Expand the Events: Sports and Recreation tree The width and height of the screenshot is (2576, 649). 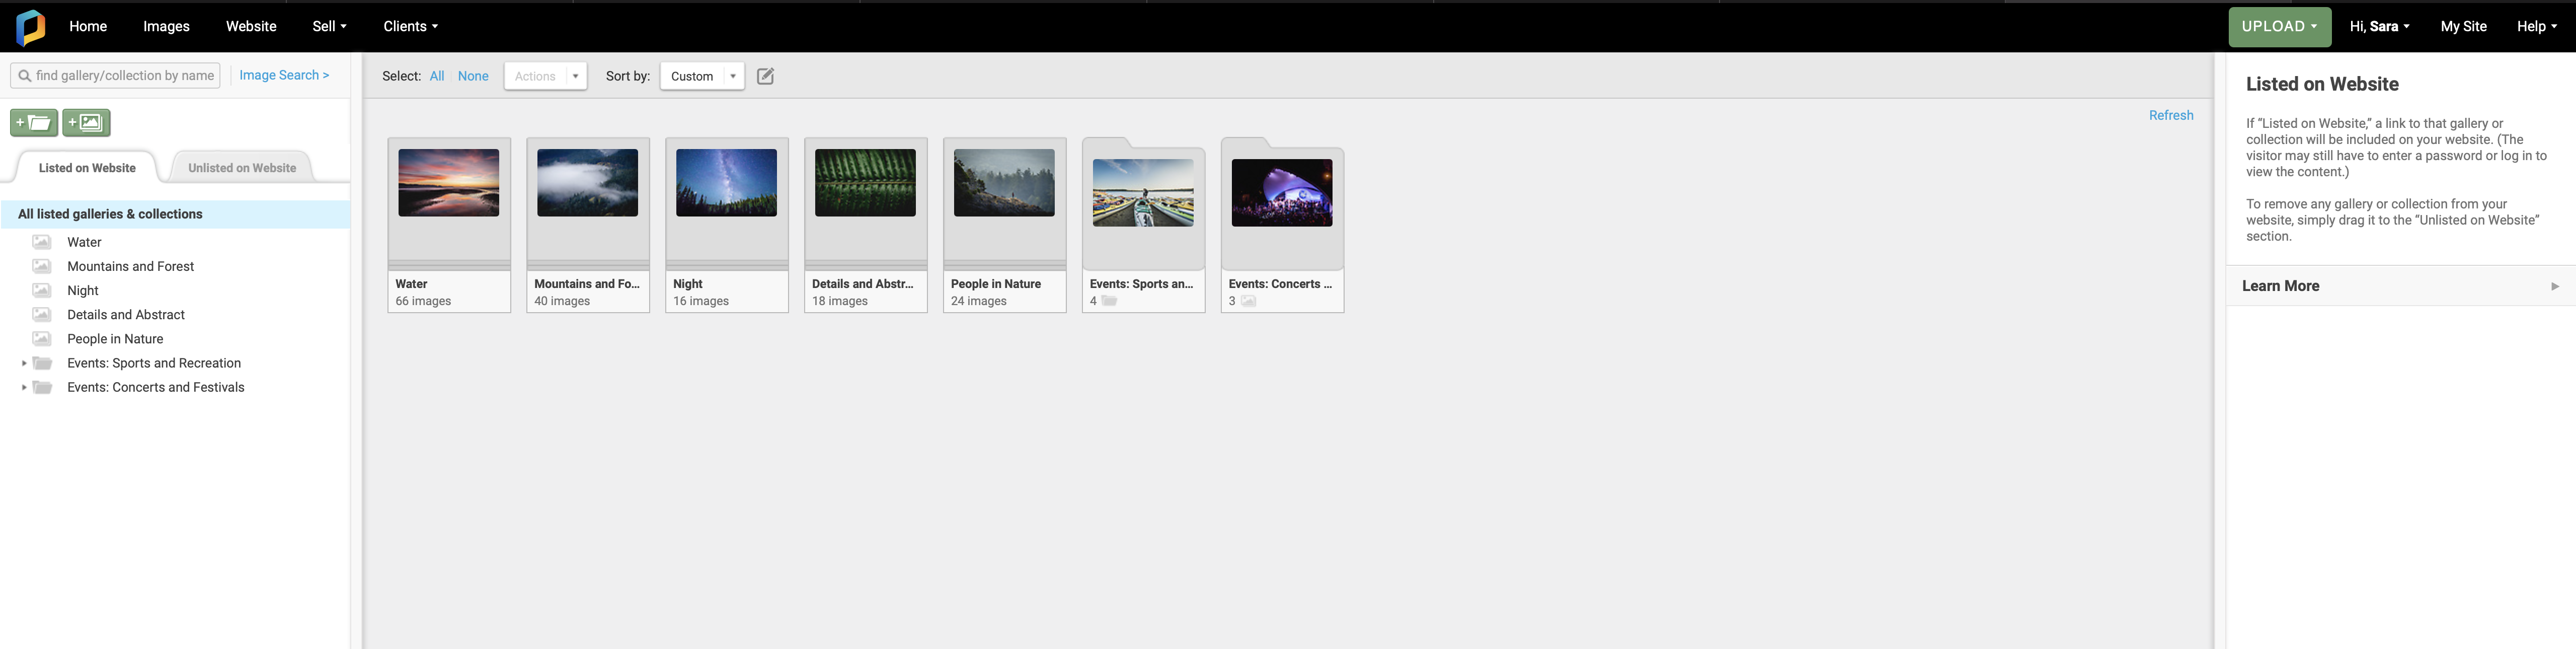[24, 363]
